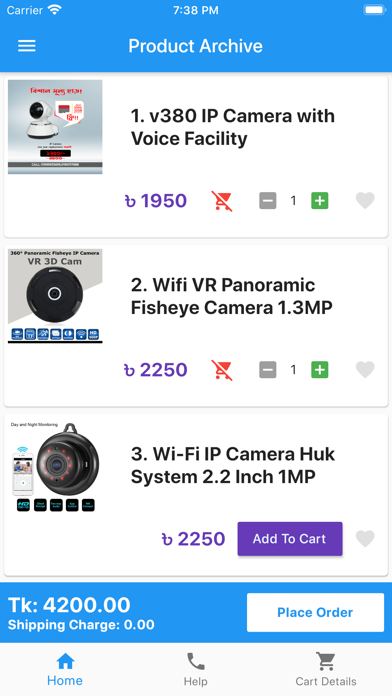Toggle favorite heart on Wifi VR Fisheye Camera
This screenshot has height=696, width=392.
pyautogui.click(x=365, y=370)
